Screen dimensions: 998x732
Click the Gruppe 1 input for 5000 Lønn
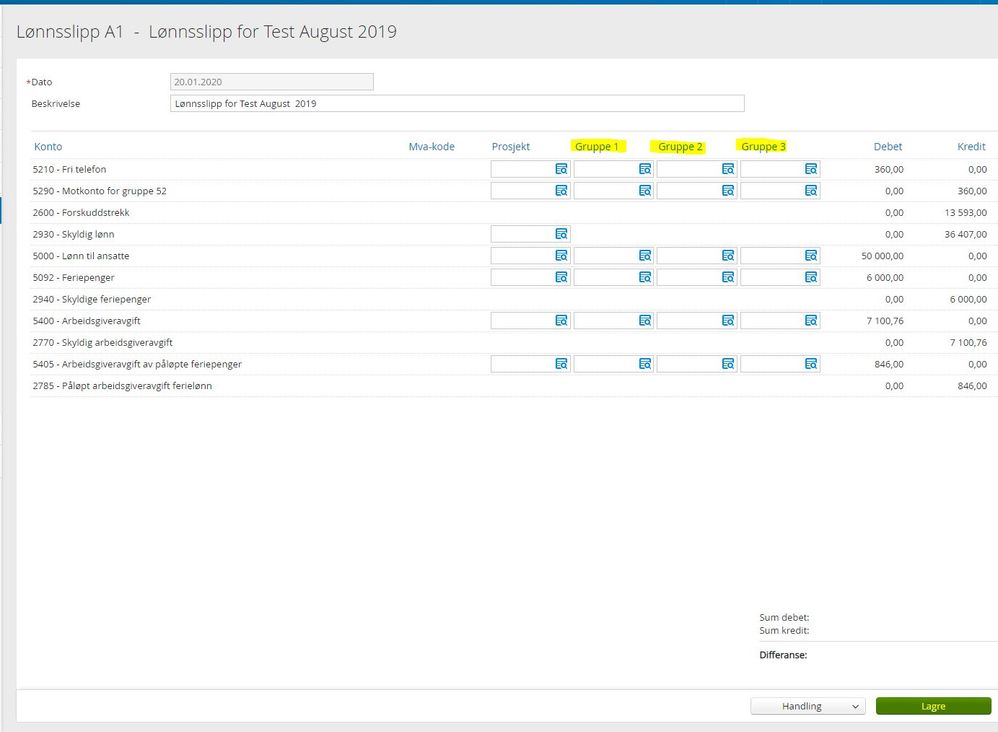606,256
